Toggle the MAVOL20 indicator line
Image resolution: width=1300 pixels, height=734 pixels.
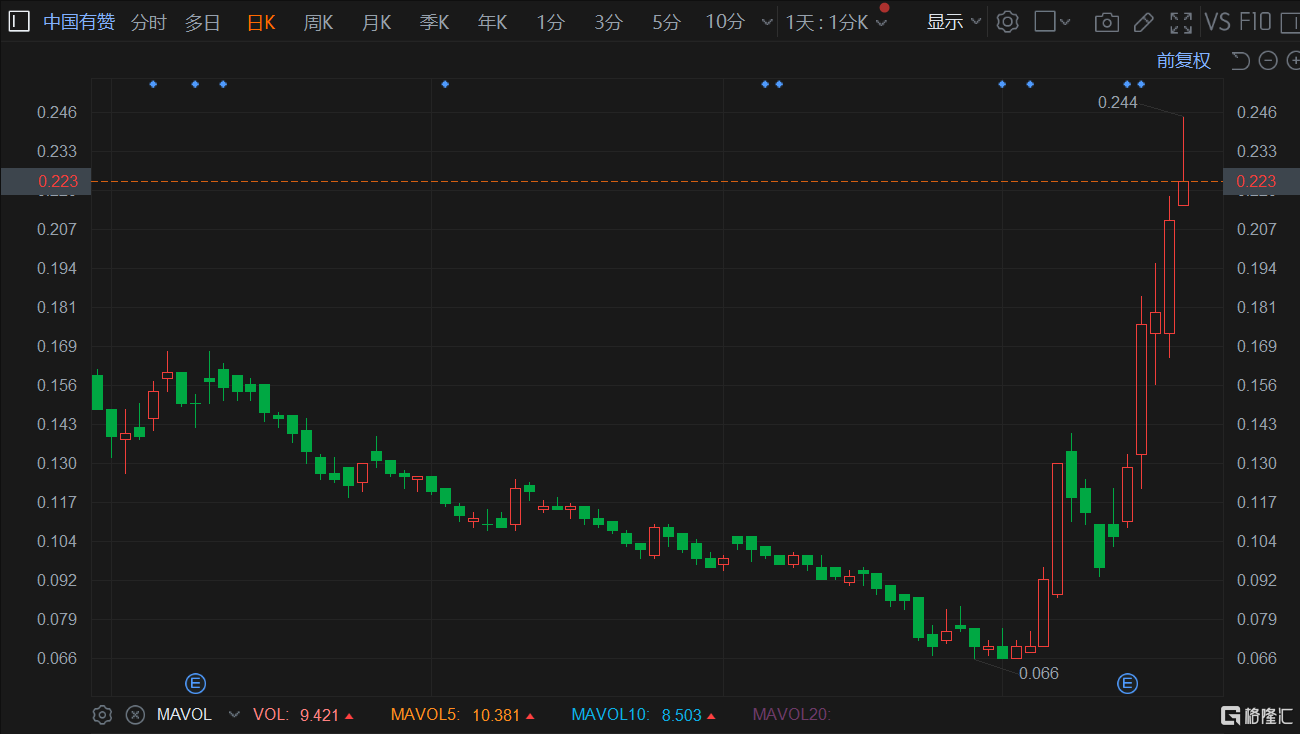(x=791, y=715)
